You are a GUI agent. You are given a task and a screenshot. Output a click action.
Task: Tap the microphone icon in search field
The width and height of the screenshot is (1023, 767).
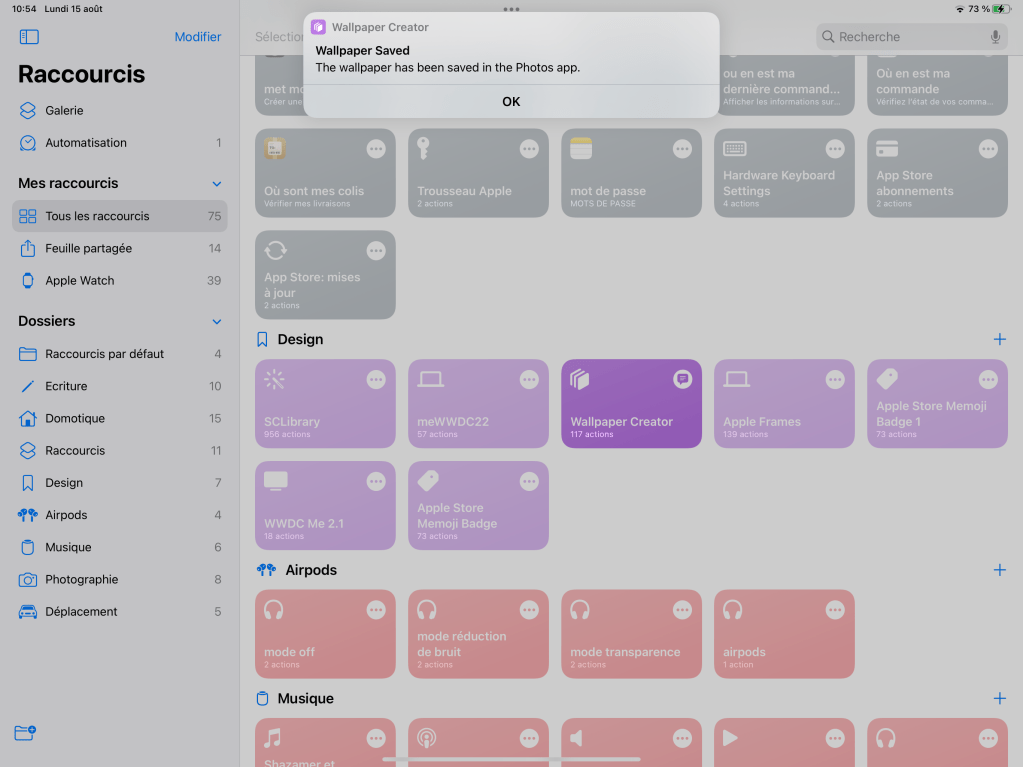click(995, 37)
